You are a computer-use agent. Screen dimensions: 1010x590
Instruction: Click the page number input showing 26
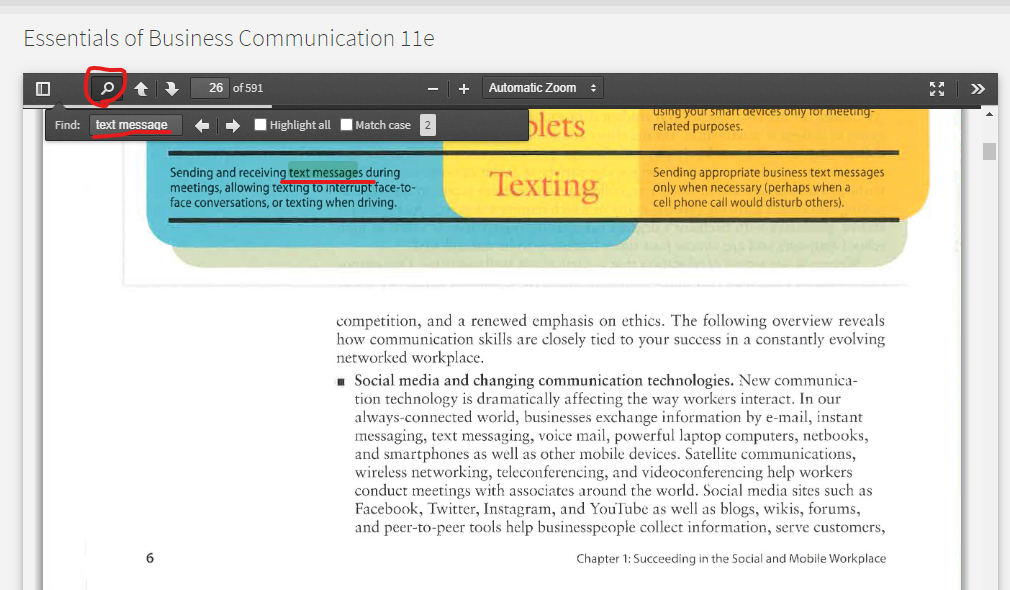(210, 88)
